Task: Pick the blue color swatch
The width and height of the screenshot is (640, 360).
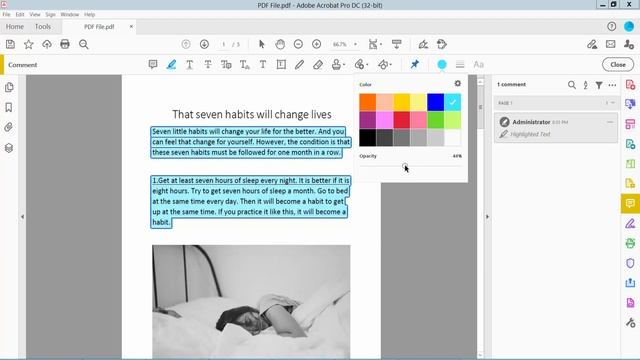Action: click(436, 102)
